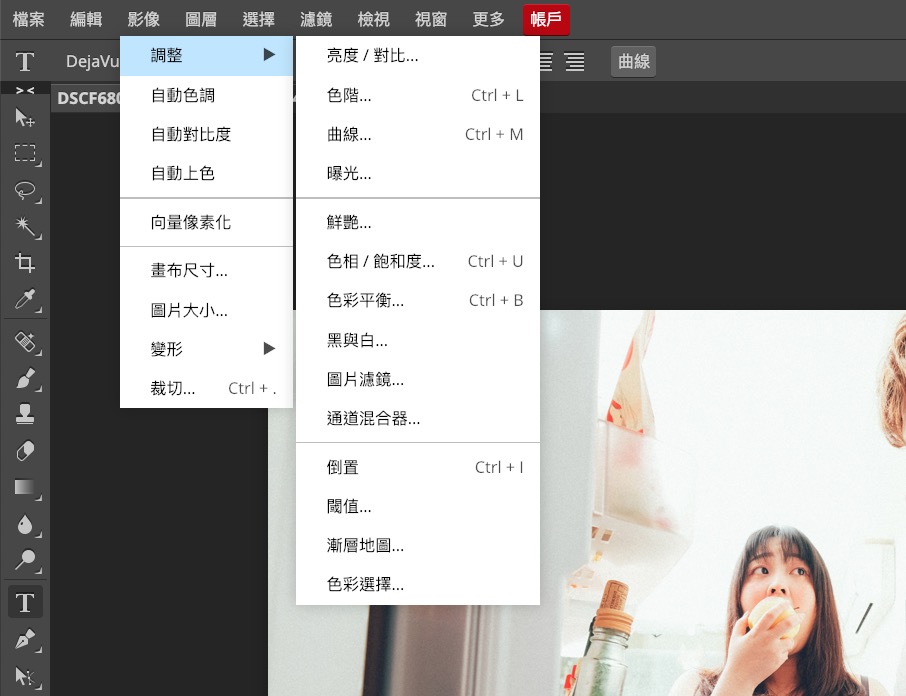Open 色彩平衡... adjustment
This screenshot has width=906, height=696.
click(418, 300)
